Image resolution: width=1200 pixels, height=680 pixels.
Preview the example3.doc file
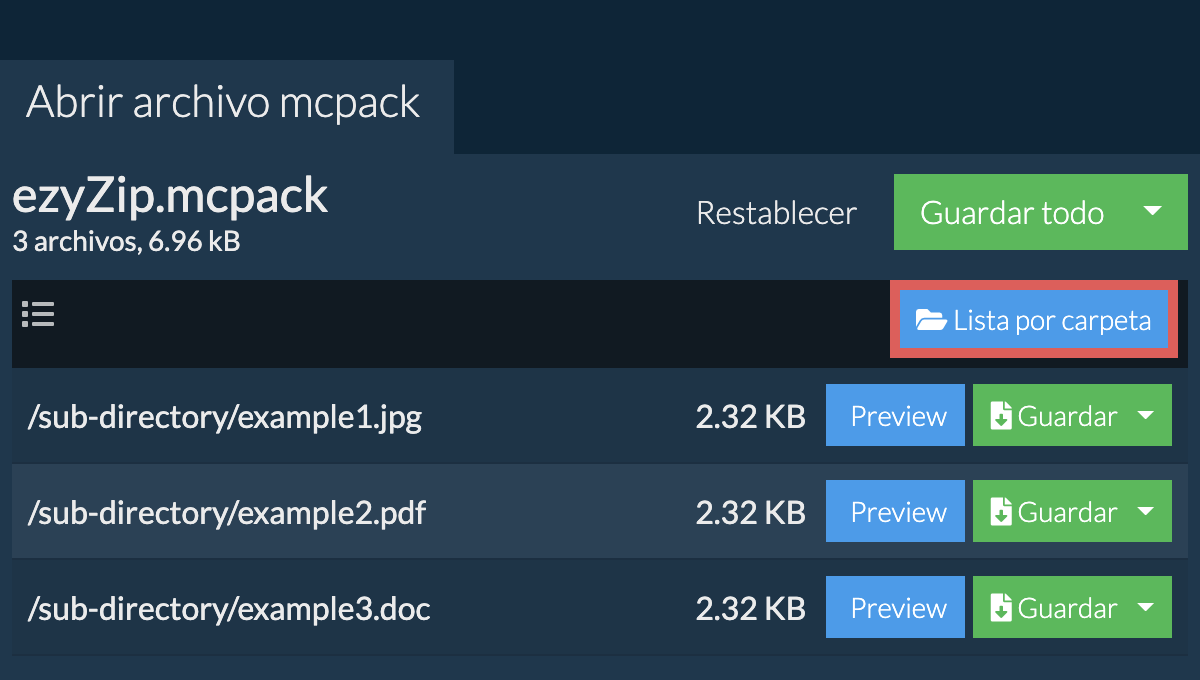pyautogui.click(x=897, y=608)
